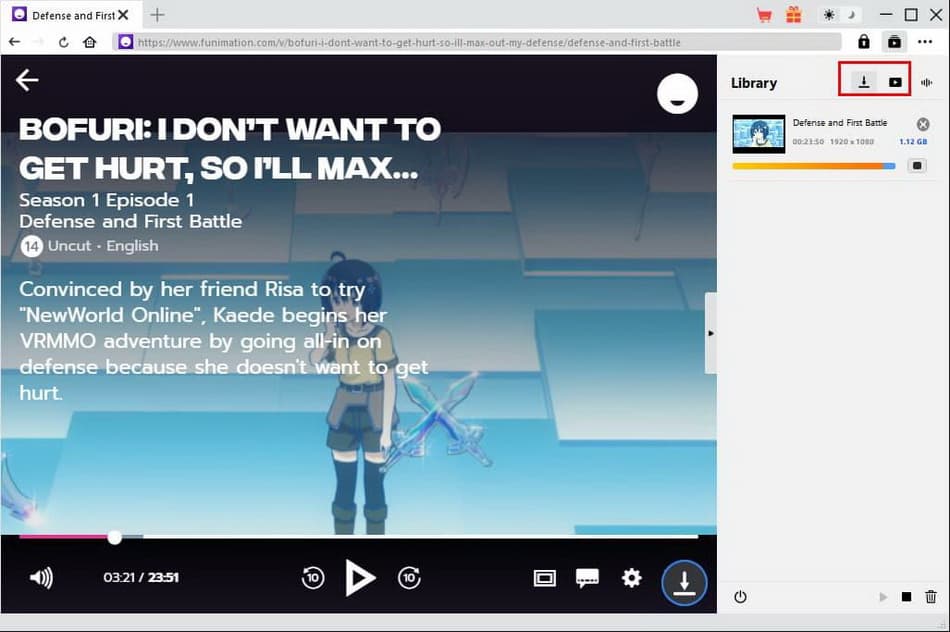The image size is (950, 632).
Task: Open the three-dots more menu
Action: 925,42
